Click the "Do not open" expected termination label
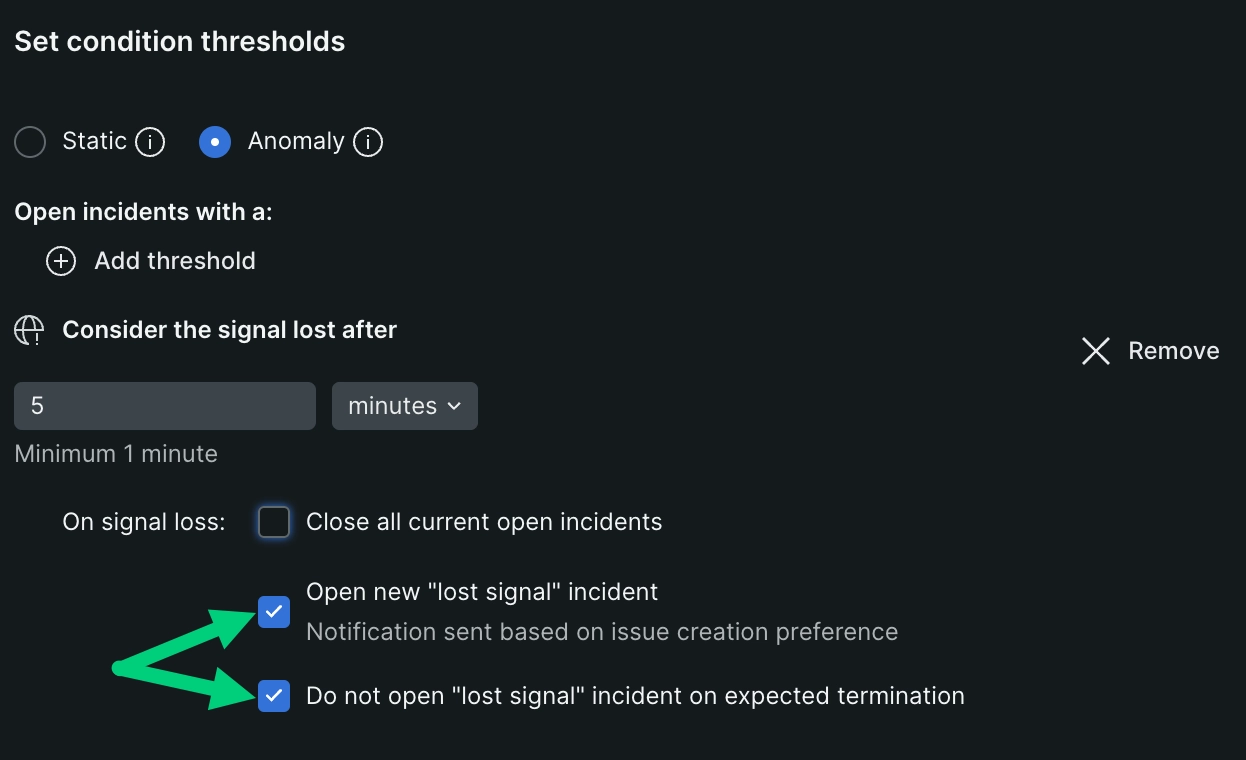 pos(635,696)
